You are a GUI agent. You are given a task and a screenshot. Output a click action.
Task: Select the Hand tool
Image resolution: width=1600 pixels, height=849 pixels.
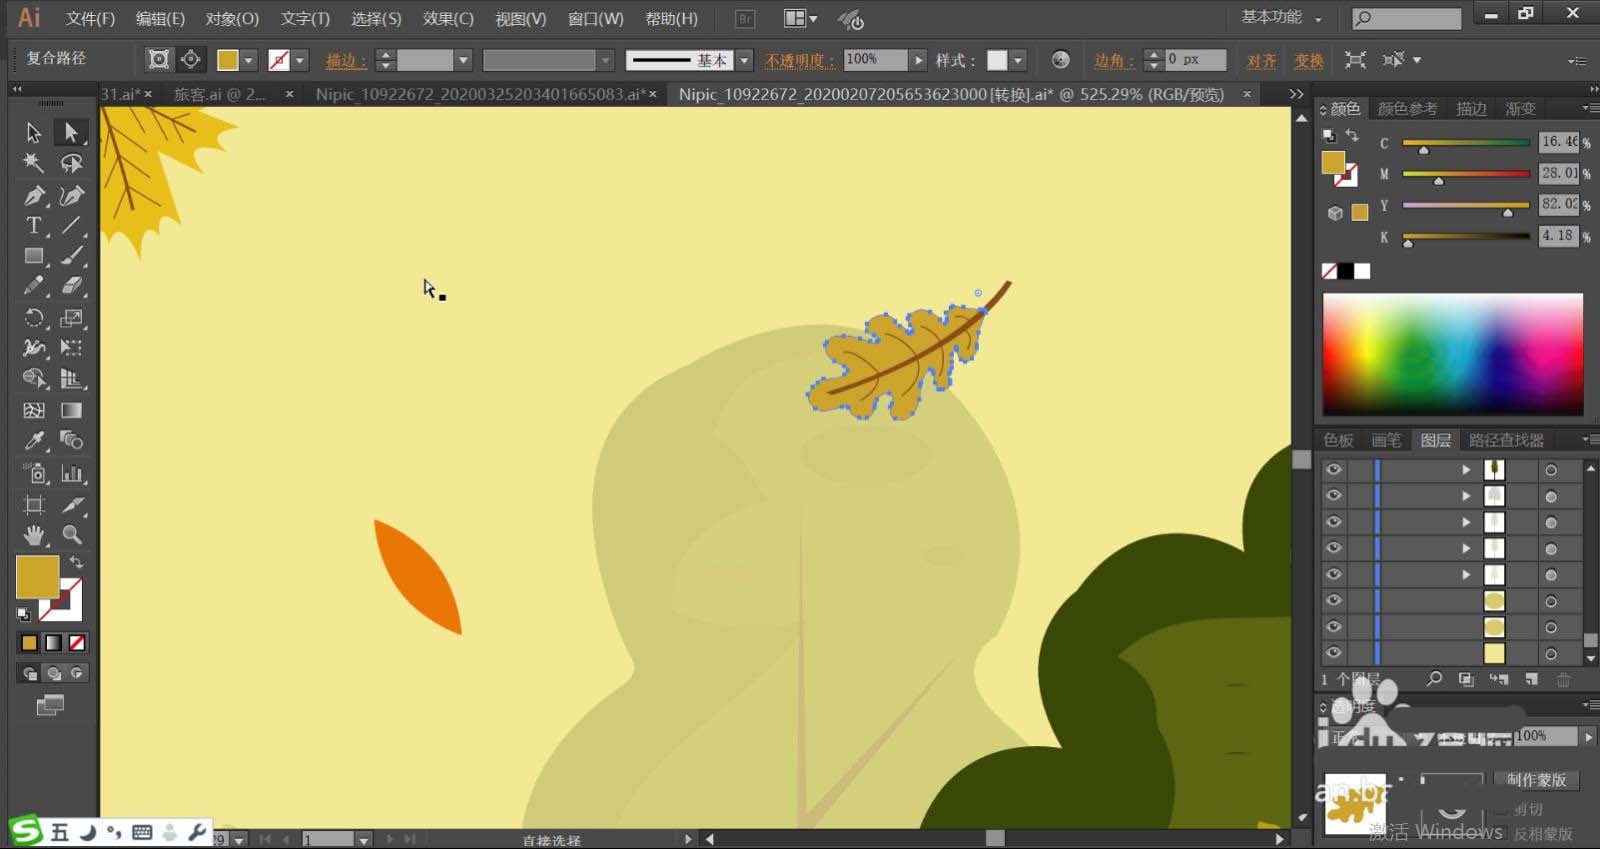34,535
